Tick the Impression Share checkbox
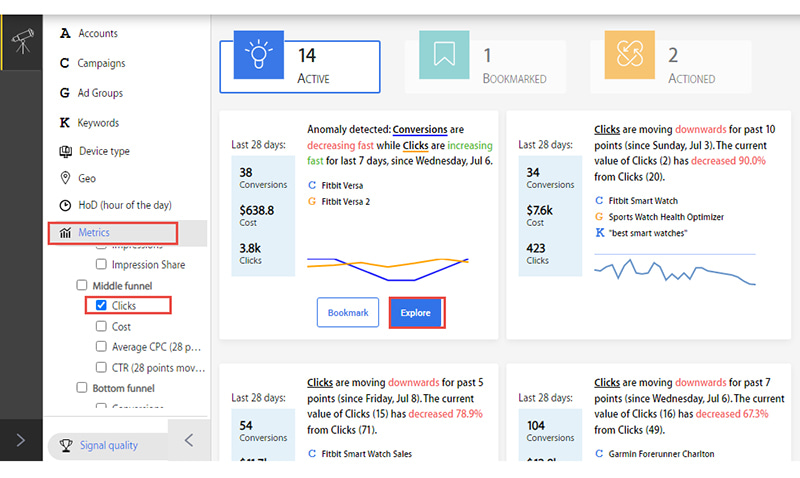This screenshot has width=800, height=478. [101, 264]
